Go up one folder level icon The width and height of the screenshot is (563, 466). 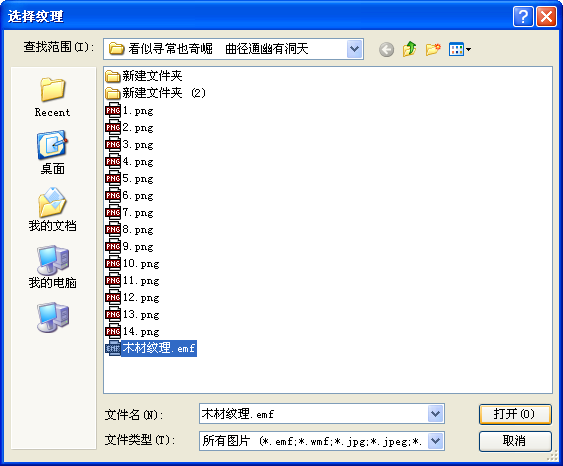(x=409, y=49)
